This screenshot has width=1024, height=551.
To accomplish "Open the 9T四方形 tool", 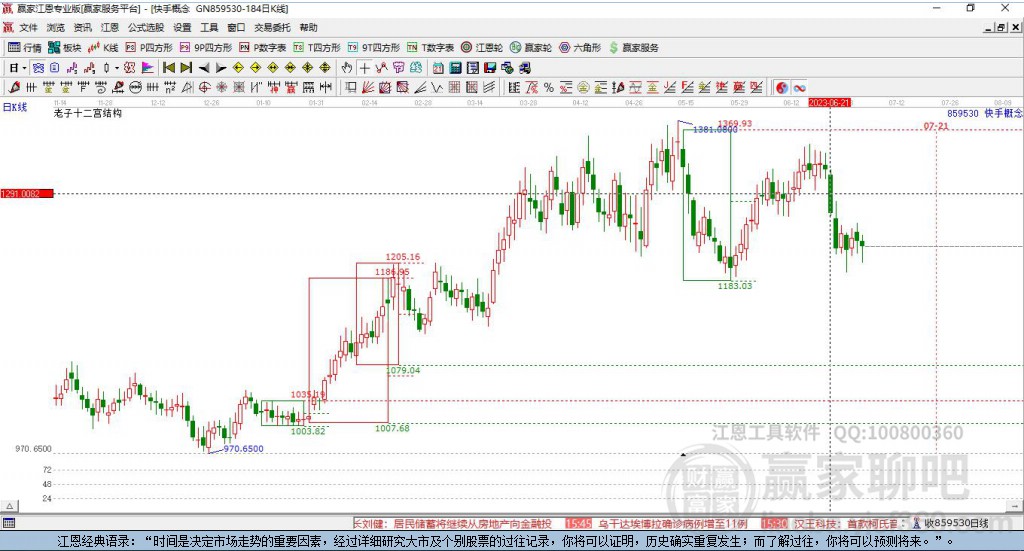I will pyautogui.click(x=374, y=48).
